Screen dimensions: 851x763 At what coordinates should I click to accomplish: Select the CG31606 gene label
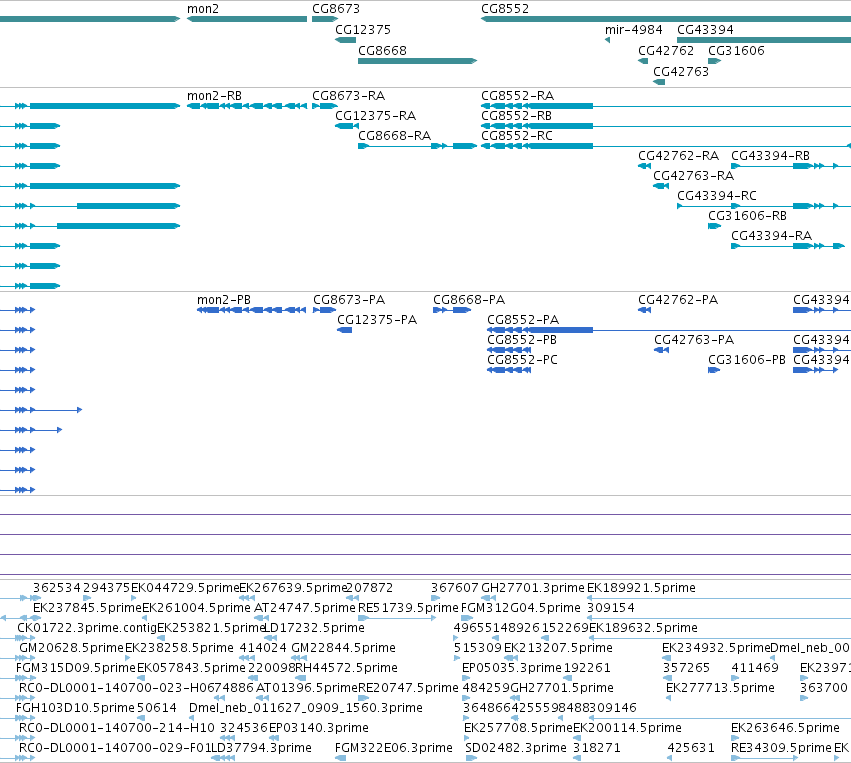point(736,50)
